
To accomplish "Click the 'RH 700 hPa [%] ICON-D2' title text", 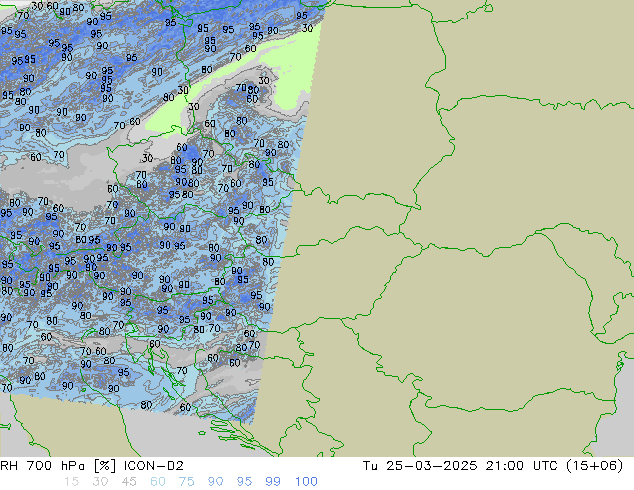I will [92, 466].
